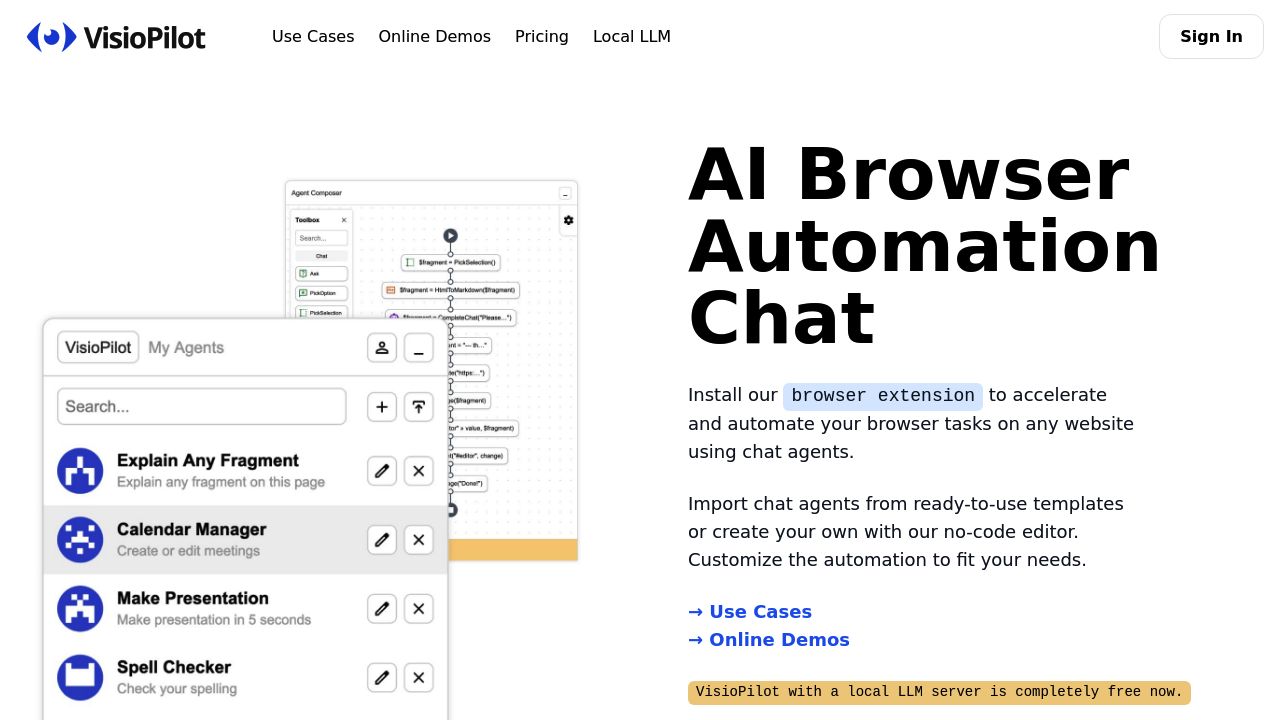This screenshot has height=720, width=1280.
Task: Switch to the My Agents tab
Action: tap(186, 347)
